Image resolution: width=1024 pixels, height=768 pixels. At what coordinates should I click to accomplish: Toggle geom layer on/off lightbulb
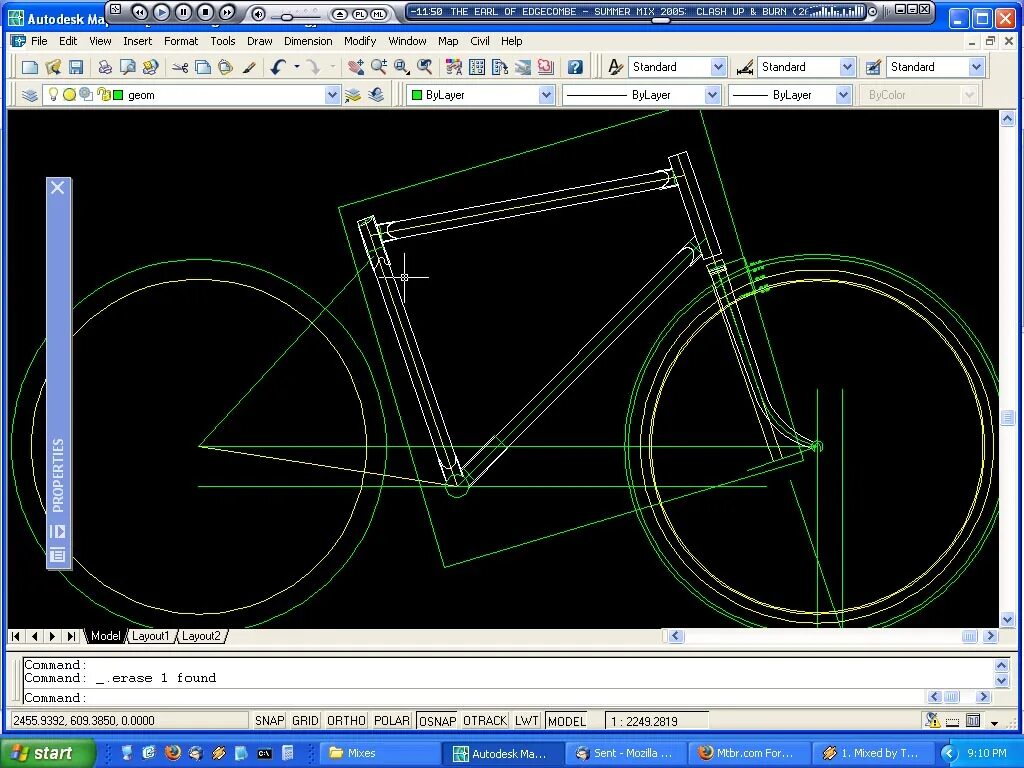(54, 95)
